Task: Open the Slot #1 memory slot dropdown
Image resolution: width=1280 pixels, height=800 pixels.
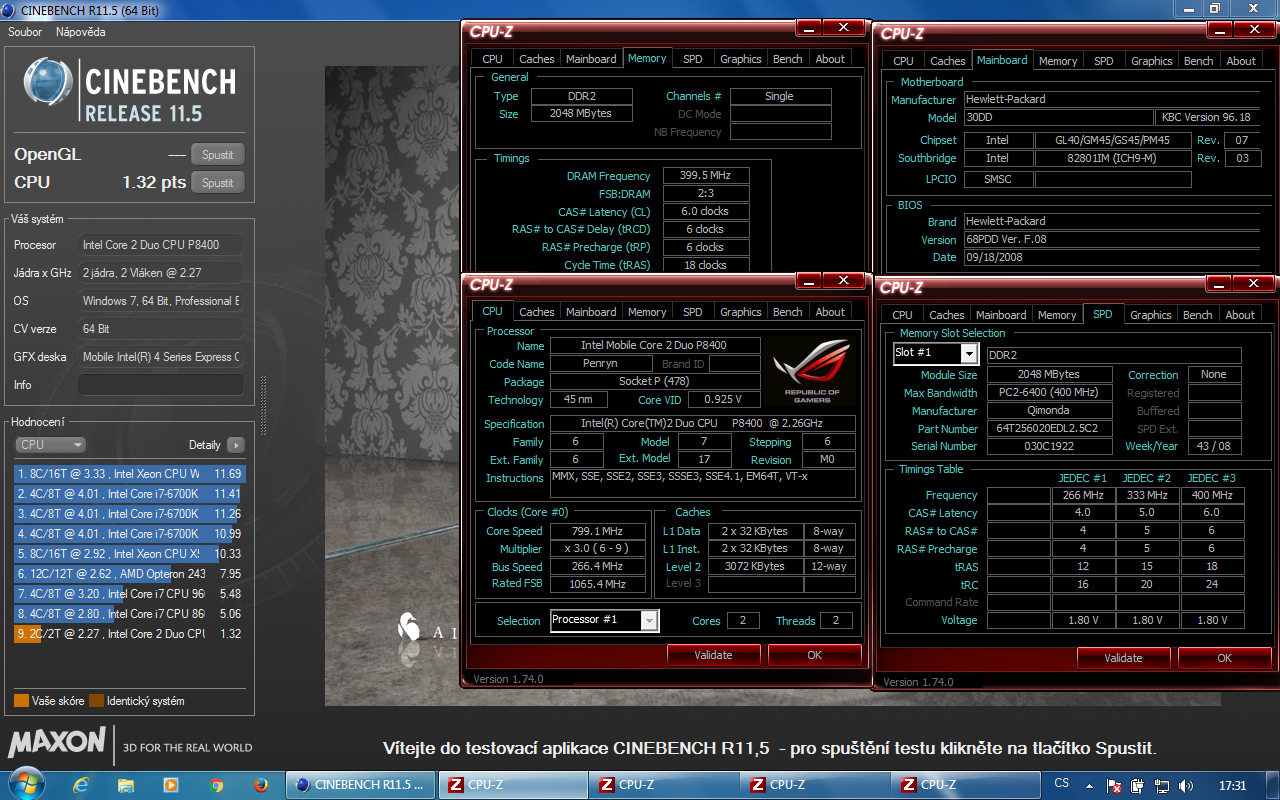Action: pyautogui.click(x=935, y=354)
